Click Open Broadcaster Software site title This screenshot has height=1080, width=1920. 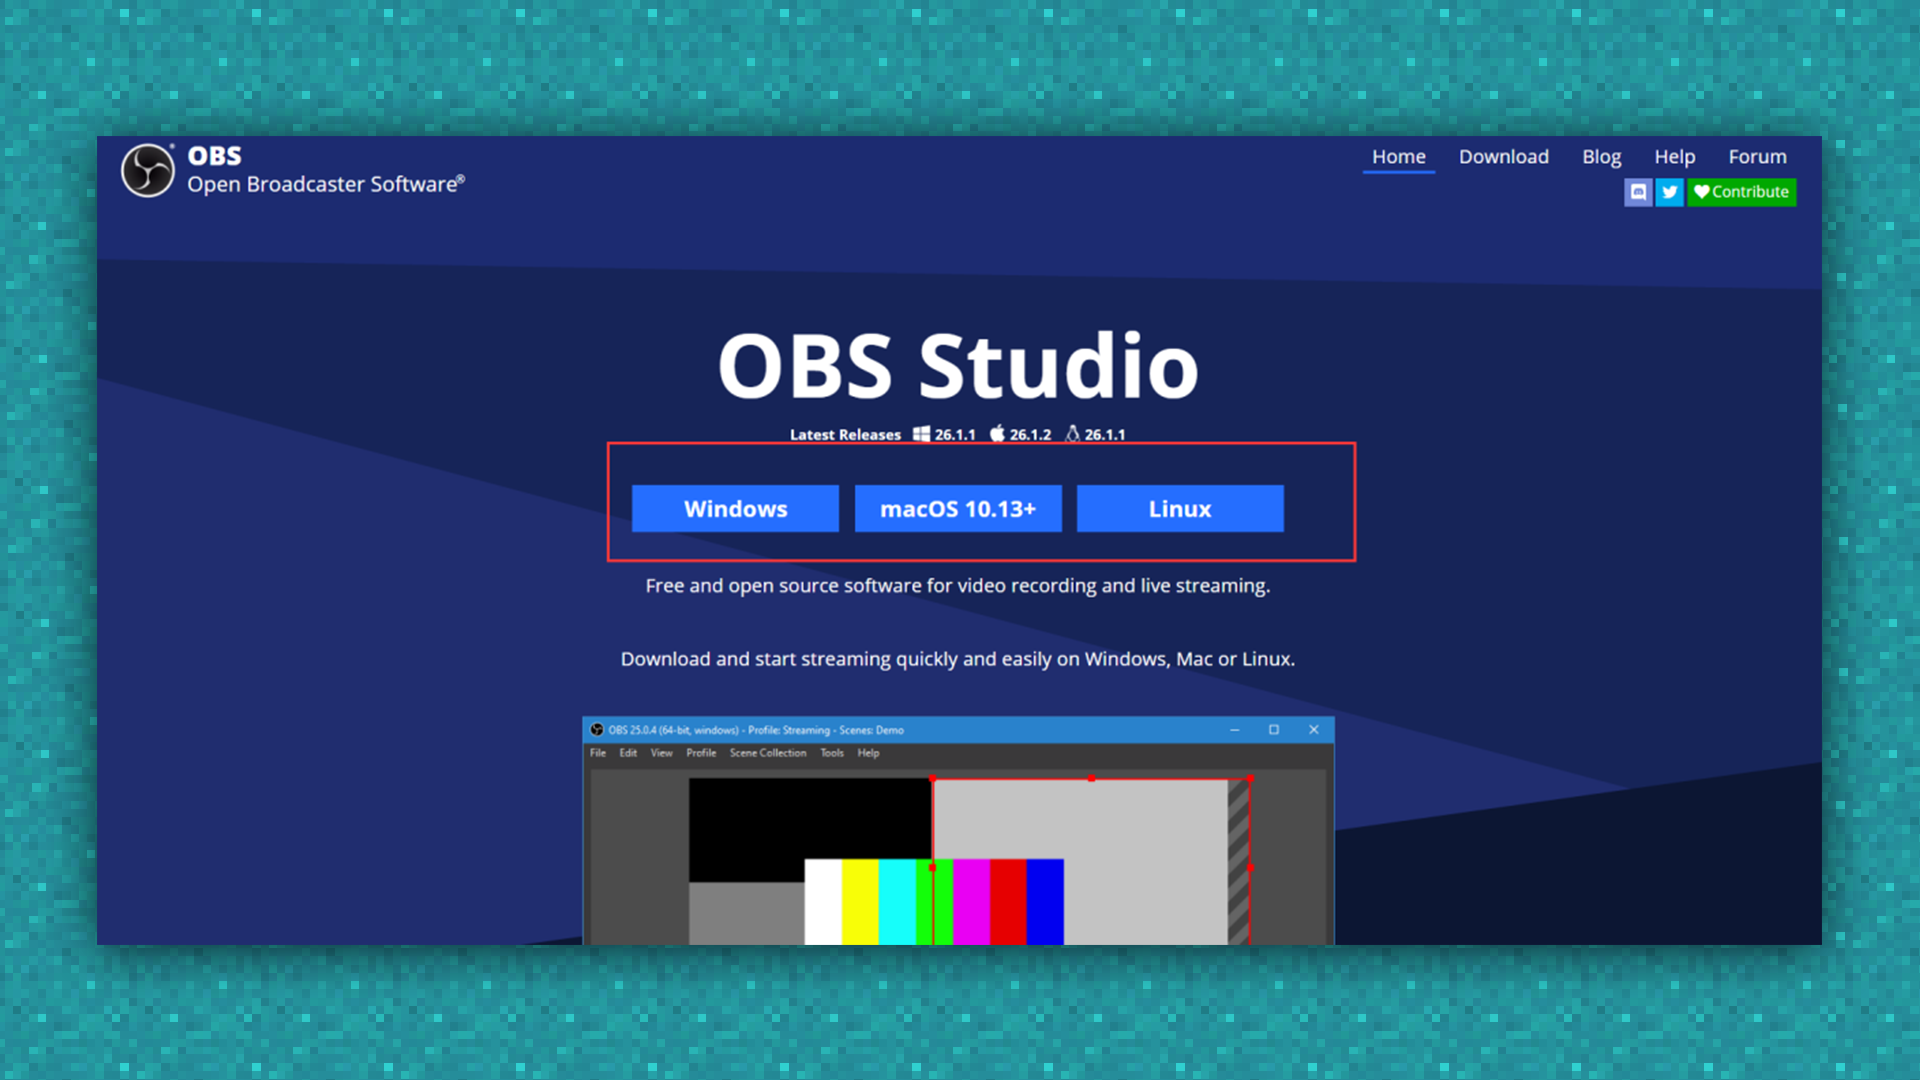pos(325,185)
